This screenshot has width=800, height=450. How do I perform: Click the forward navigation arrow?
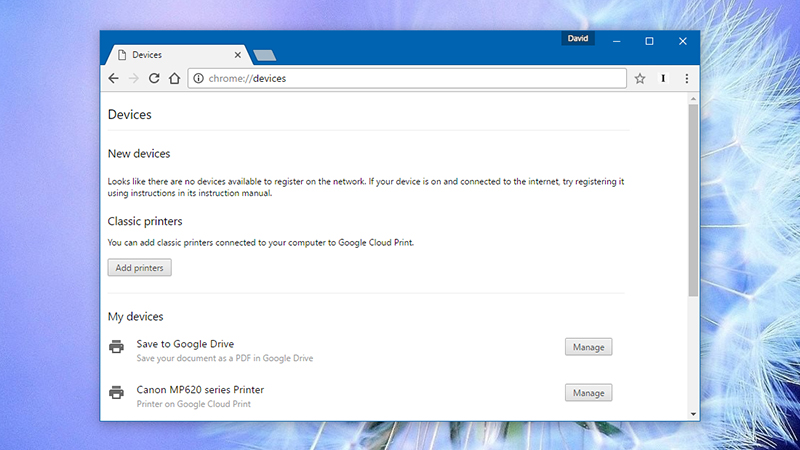click(x=134, y=78)
